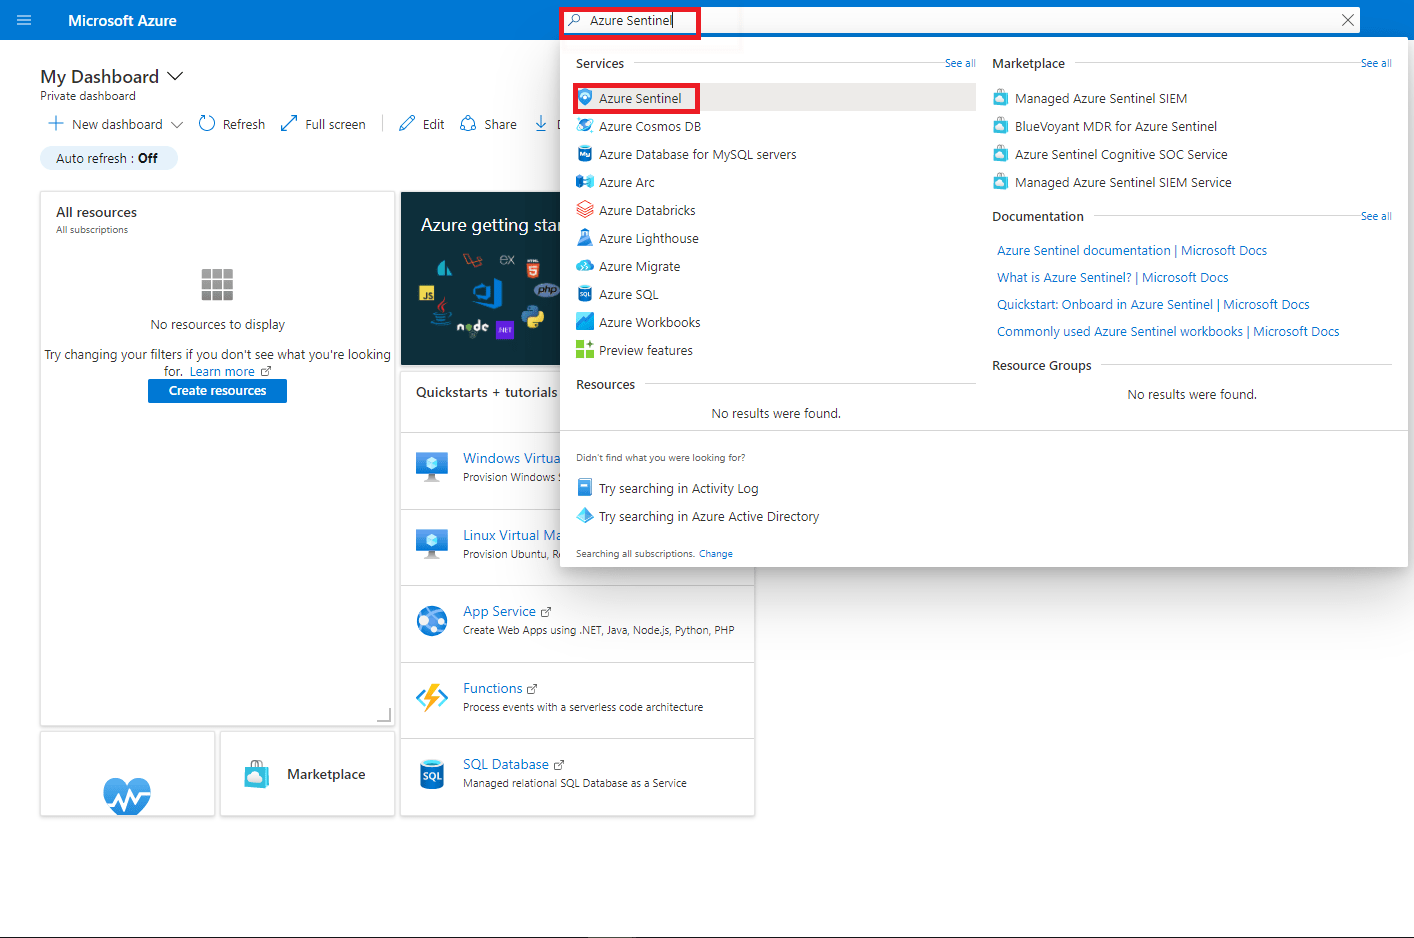This screenshot has height=938, width=1414.
Task: Clear the Azure Sentinel search field
Action: click(1347, 19)
